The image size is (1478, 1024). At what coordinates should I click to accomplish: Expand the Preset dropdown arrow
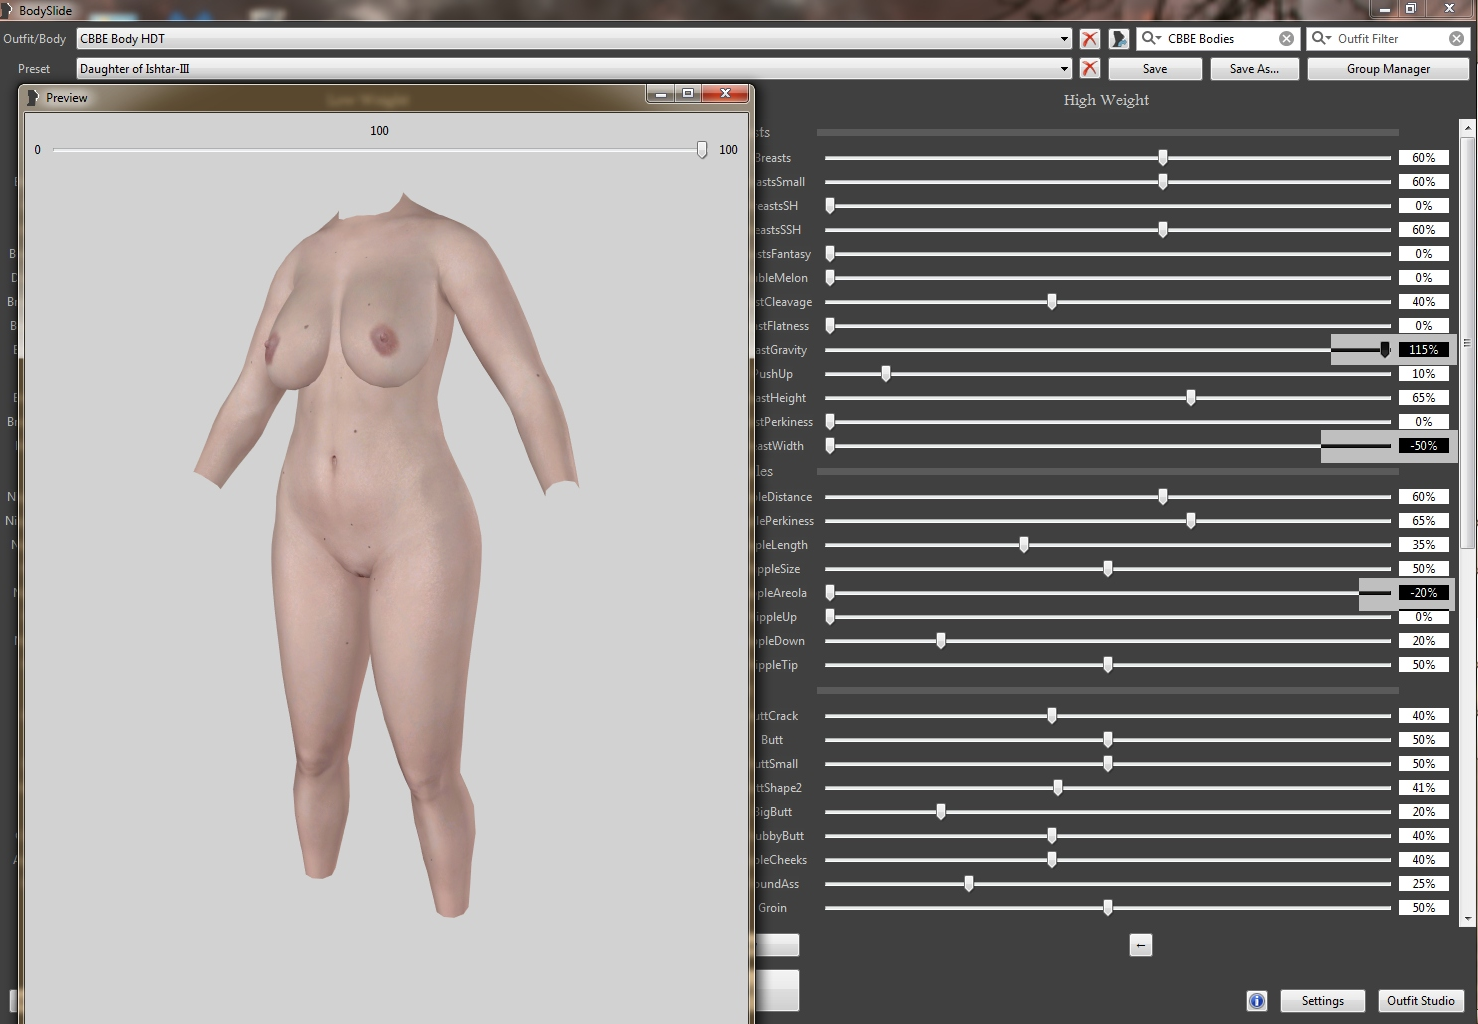point(1064,69)
